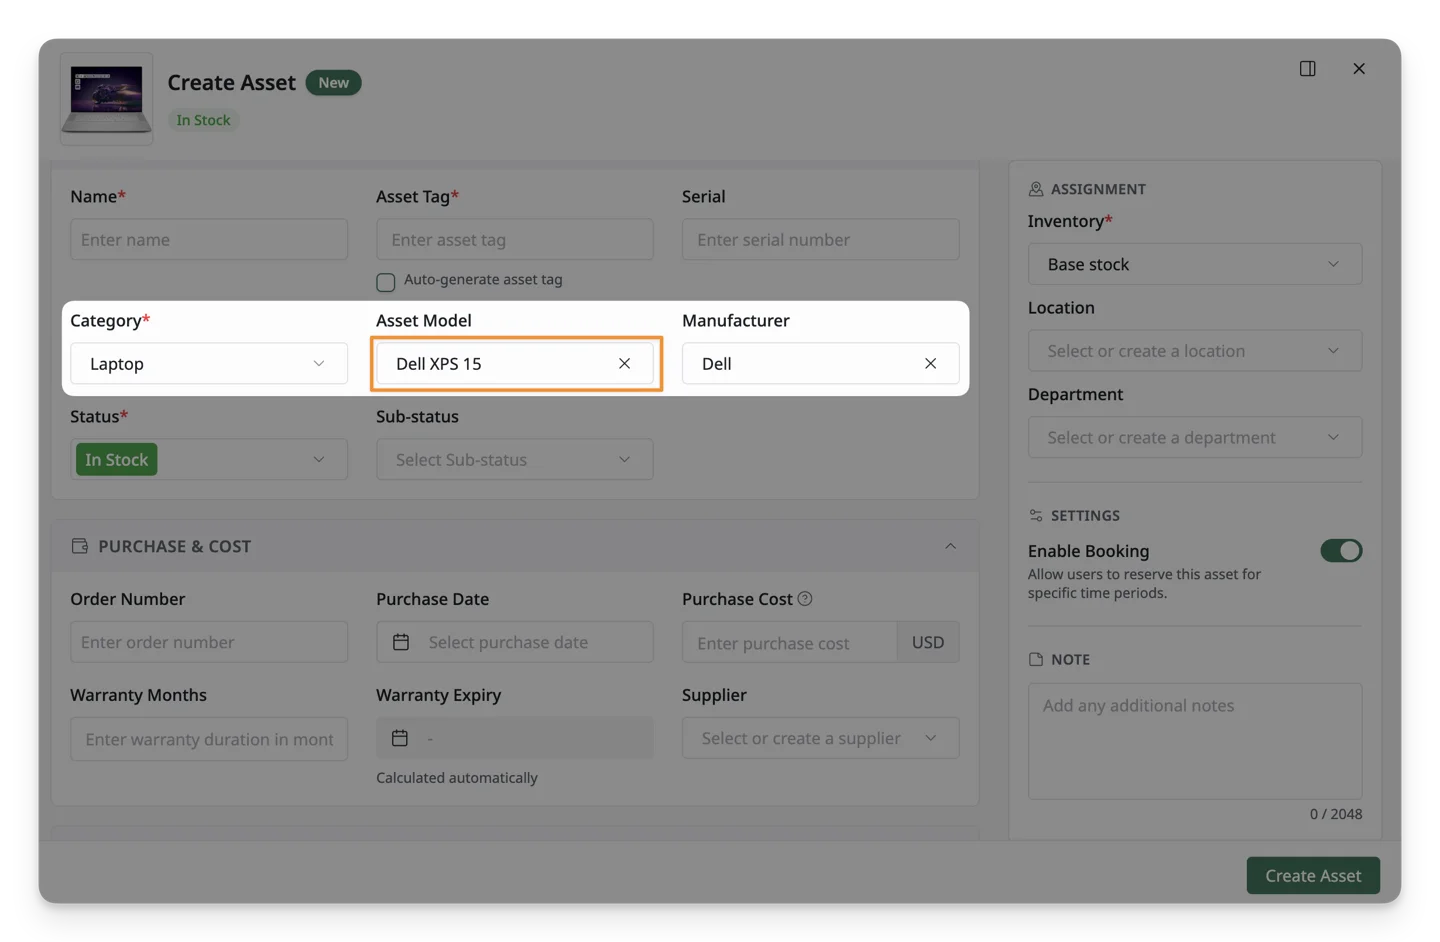The height and width of the screenshot is (942, 1440).
Task: Open the Location dropdown
Action: (x=1195, y=351)
